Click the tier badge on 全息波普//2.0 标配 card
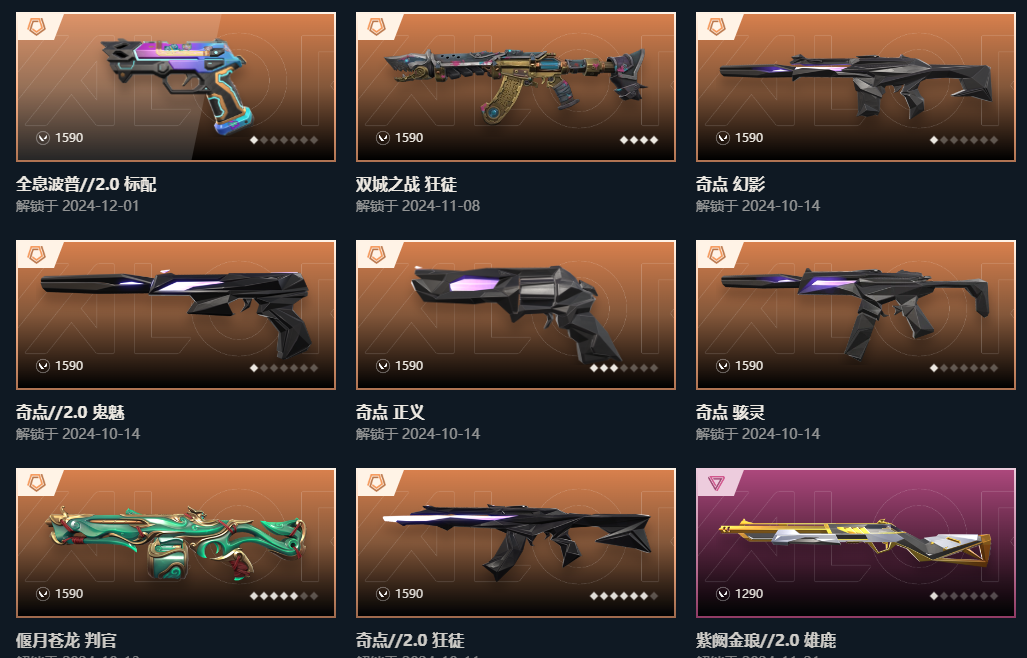Image resolution: width=1027 pixels, height=658 pixels. (37, 27)
